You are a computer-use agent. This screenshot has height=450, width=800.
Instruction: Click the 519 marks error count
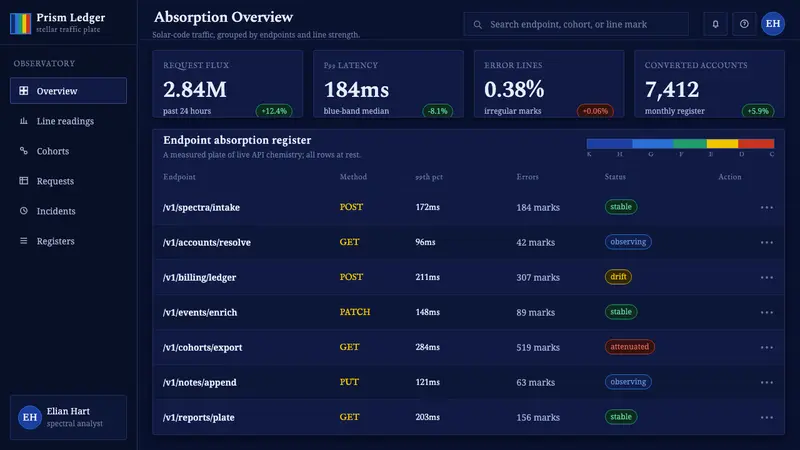tap(538, 347)
